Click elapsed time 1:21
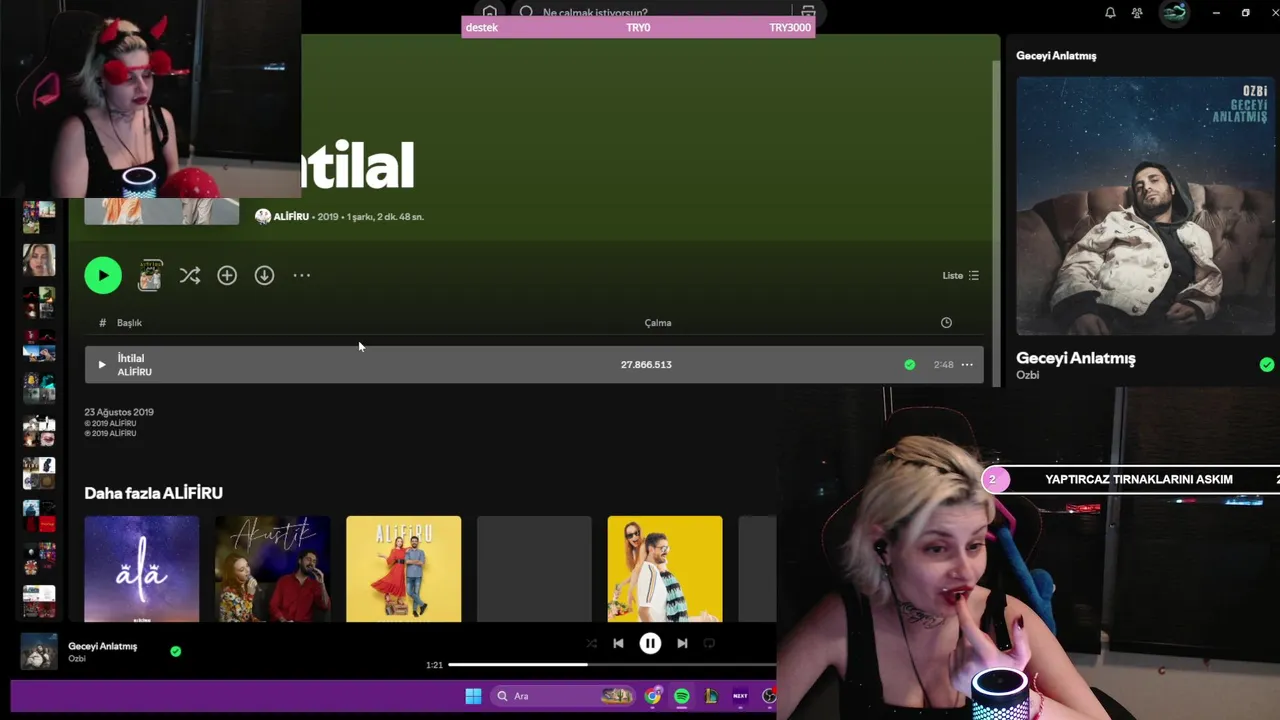The height and width of the screenshot is (720, 1280). click(434, 665)
